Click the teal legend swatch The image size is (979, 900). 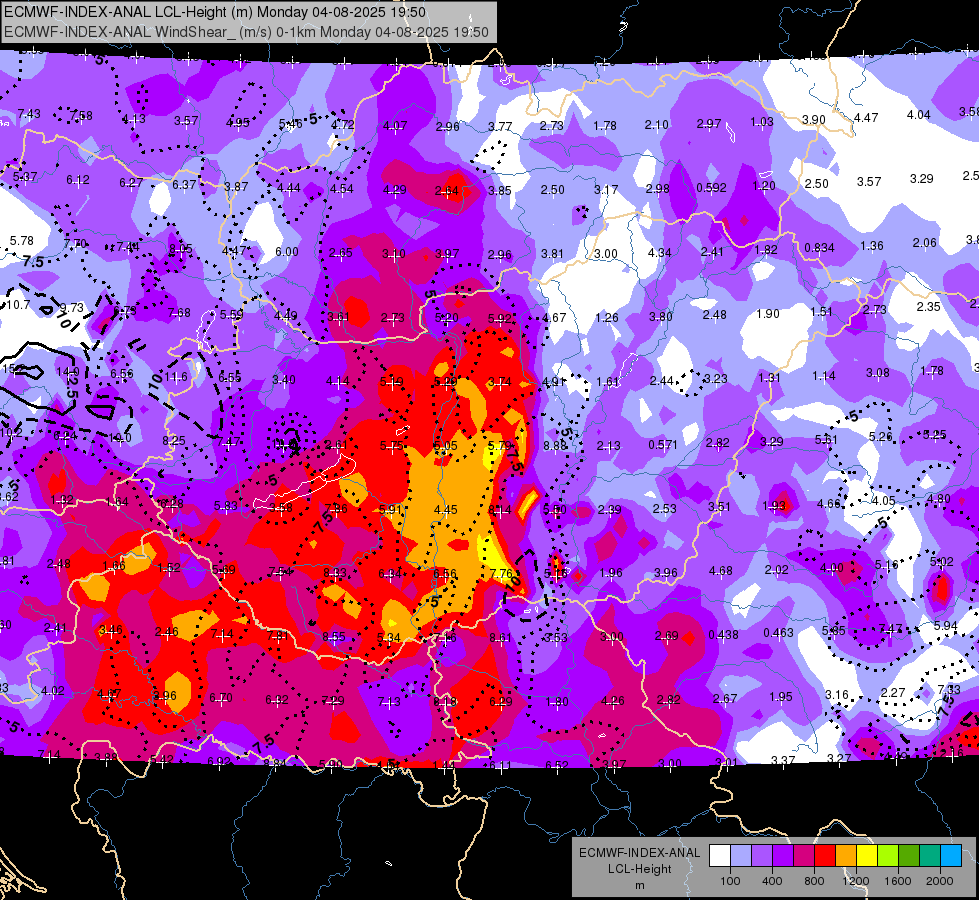click(x=930, y=856)
